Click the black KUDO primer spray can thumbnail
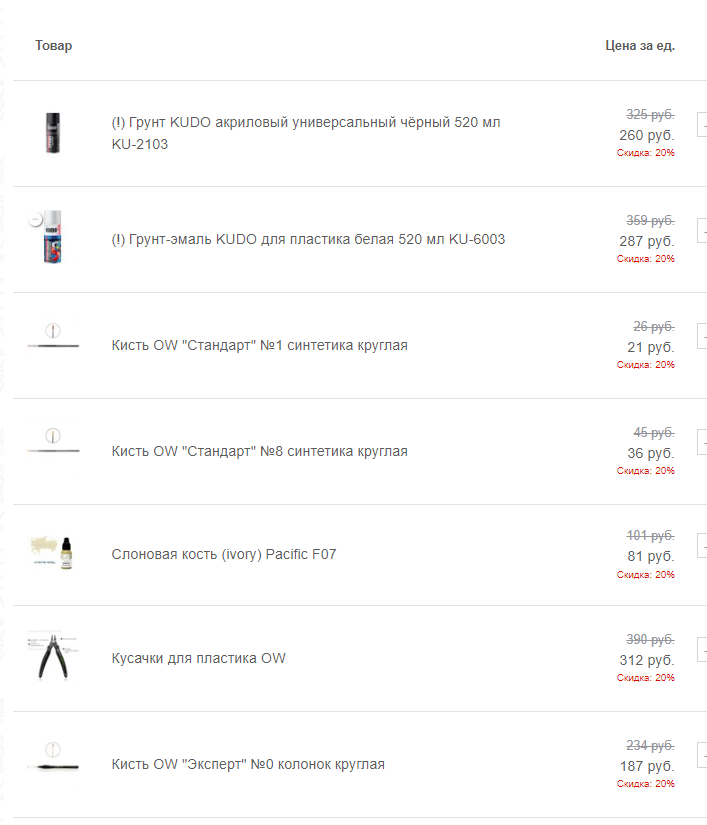The height and width of the screenshot is (825, 707). point(53,133)
